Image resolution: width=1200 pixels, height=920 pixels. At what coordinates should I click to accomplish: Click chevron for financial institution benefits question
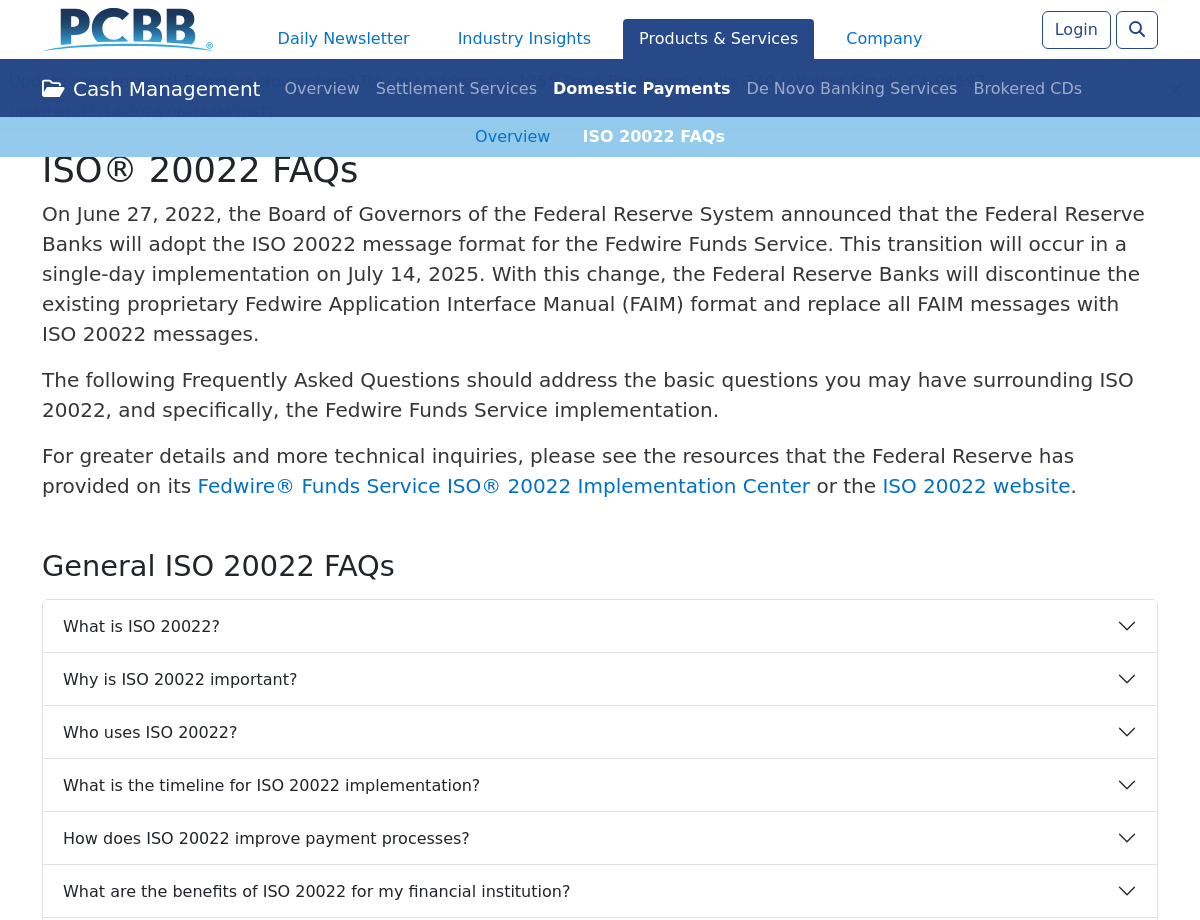(1126, 892)
